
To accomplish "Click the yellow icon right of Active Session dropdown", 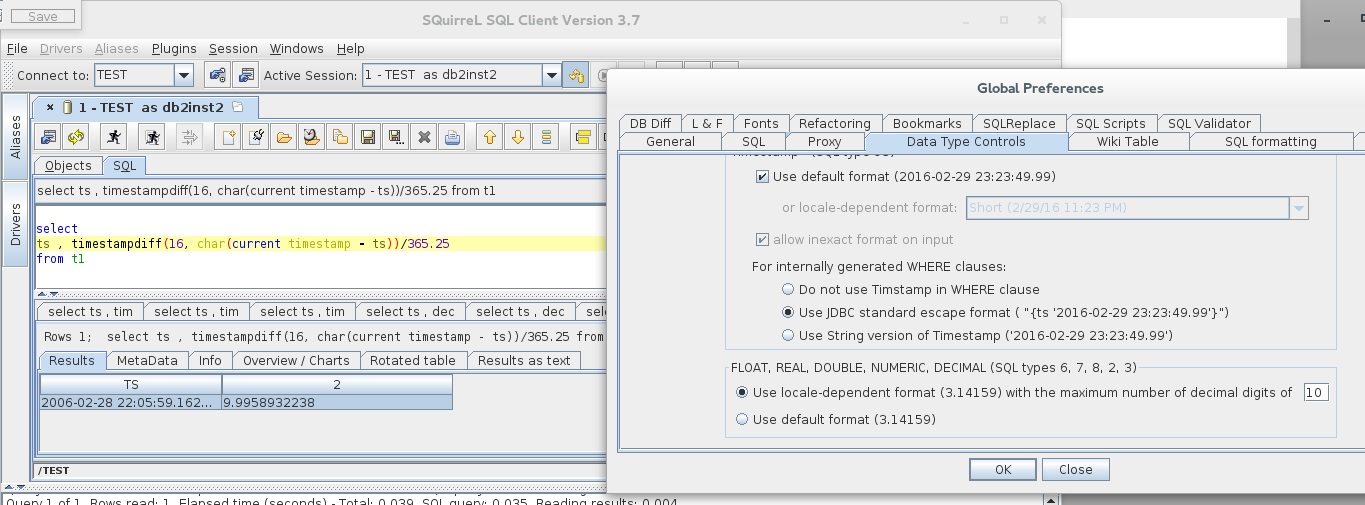I will pos(576,75).
